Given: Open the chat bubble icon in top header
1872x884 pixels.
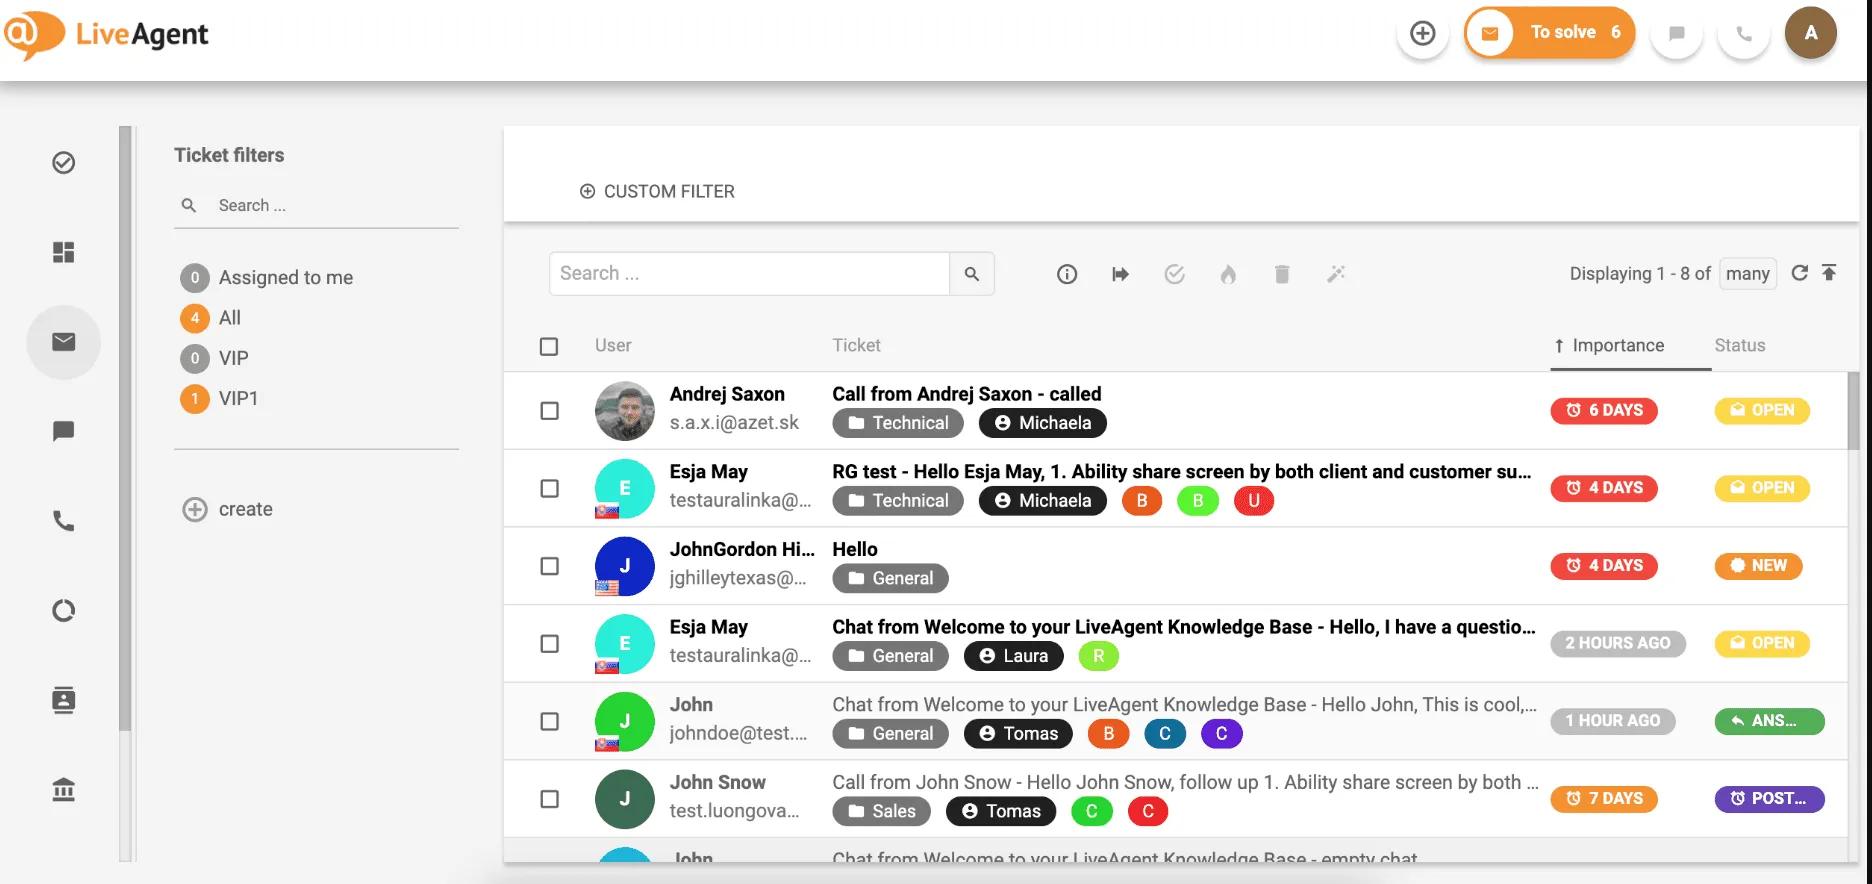Looking at the screenshot, I should (x=1677, y=33).
